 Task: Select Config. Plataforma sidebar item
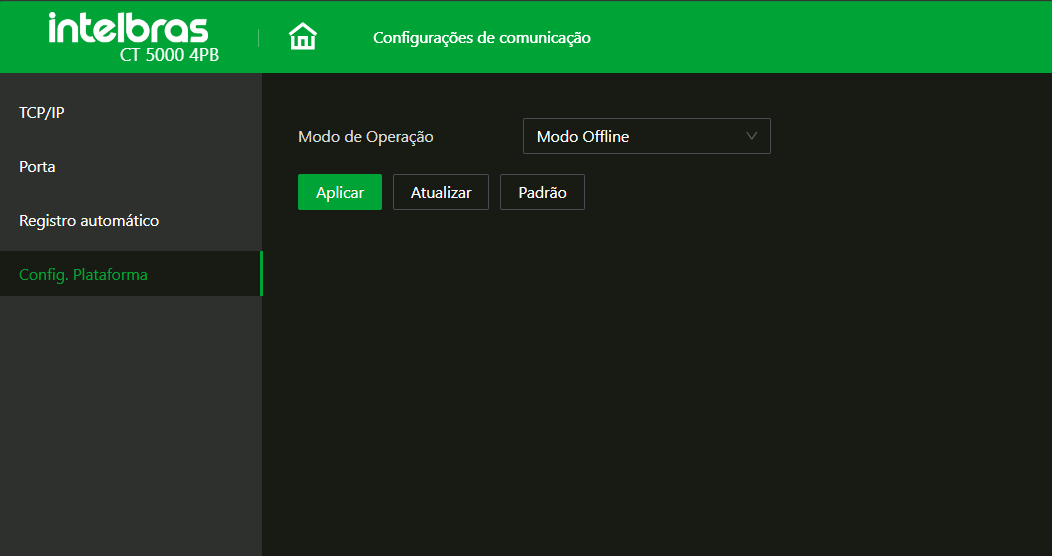tap(83, 275)
